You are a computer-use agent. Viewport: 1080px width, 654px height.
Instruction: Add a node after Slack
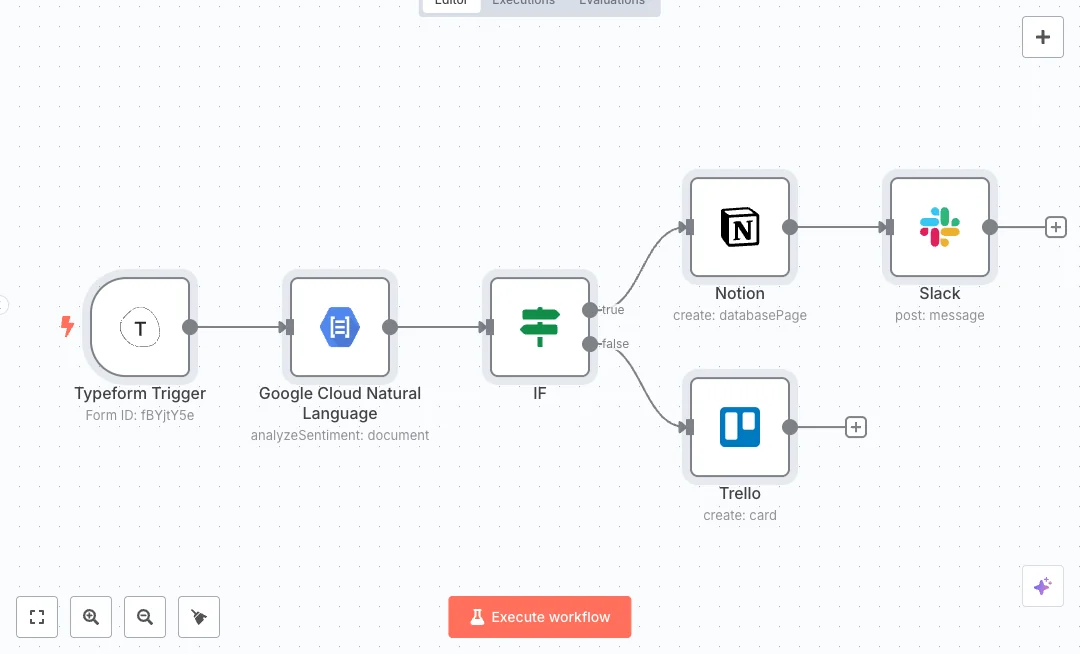point(1056,227)
